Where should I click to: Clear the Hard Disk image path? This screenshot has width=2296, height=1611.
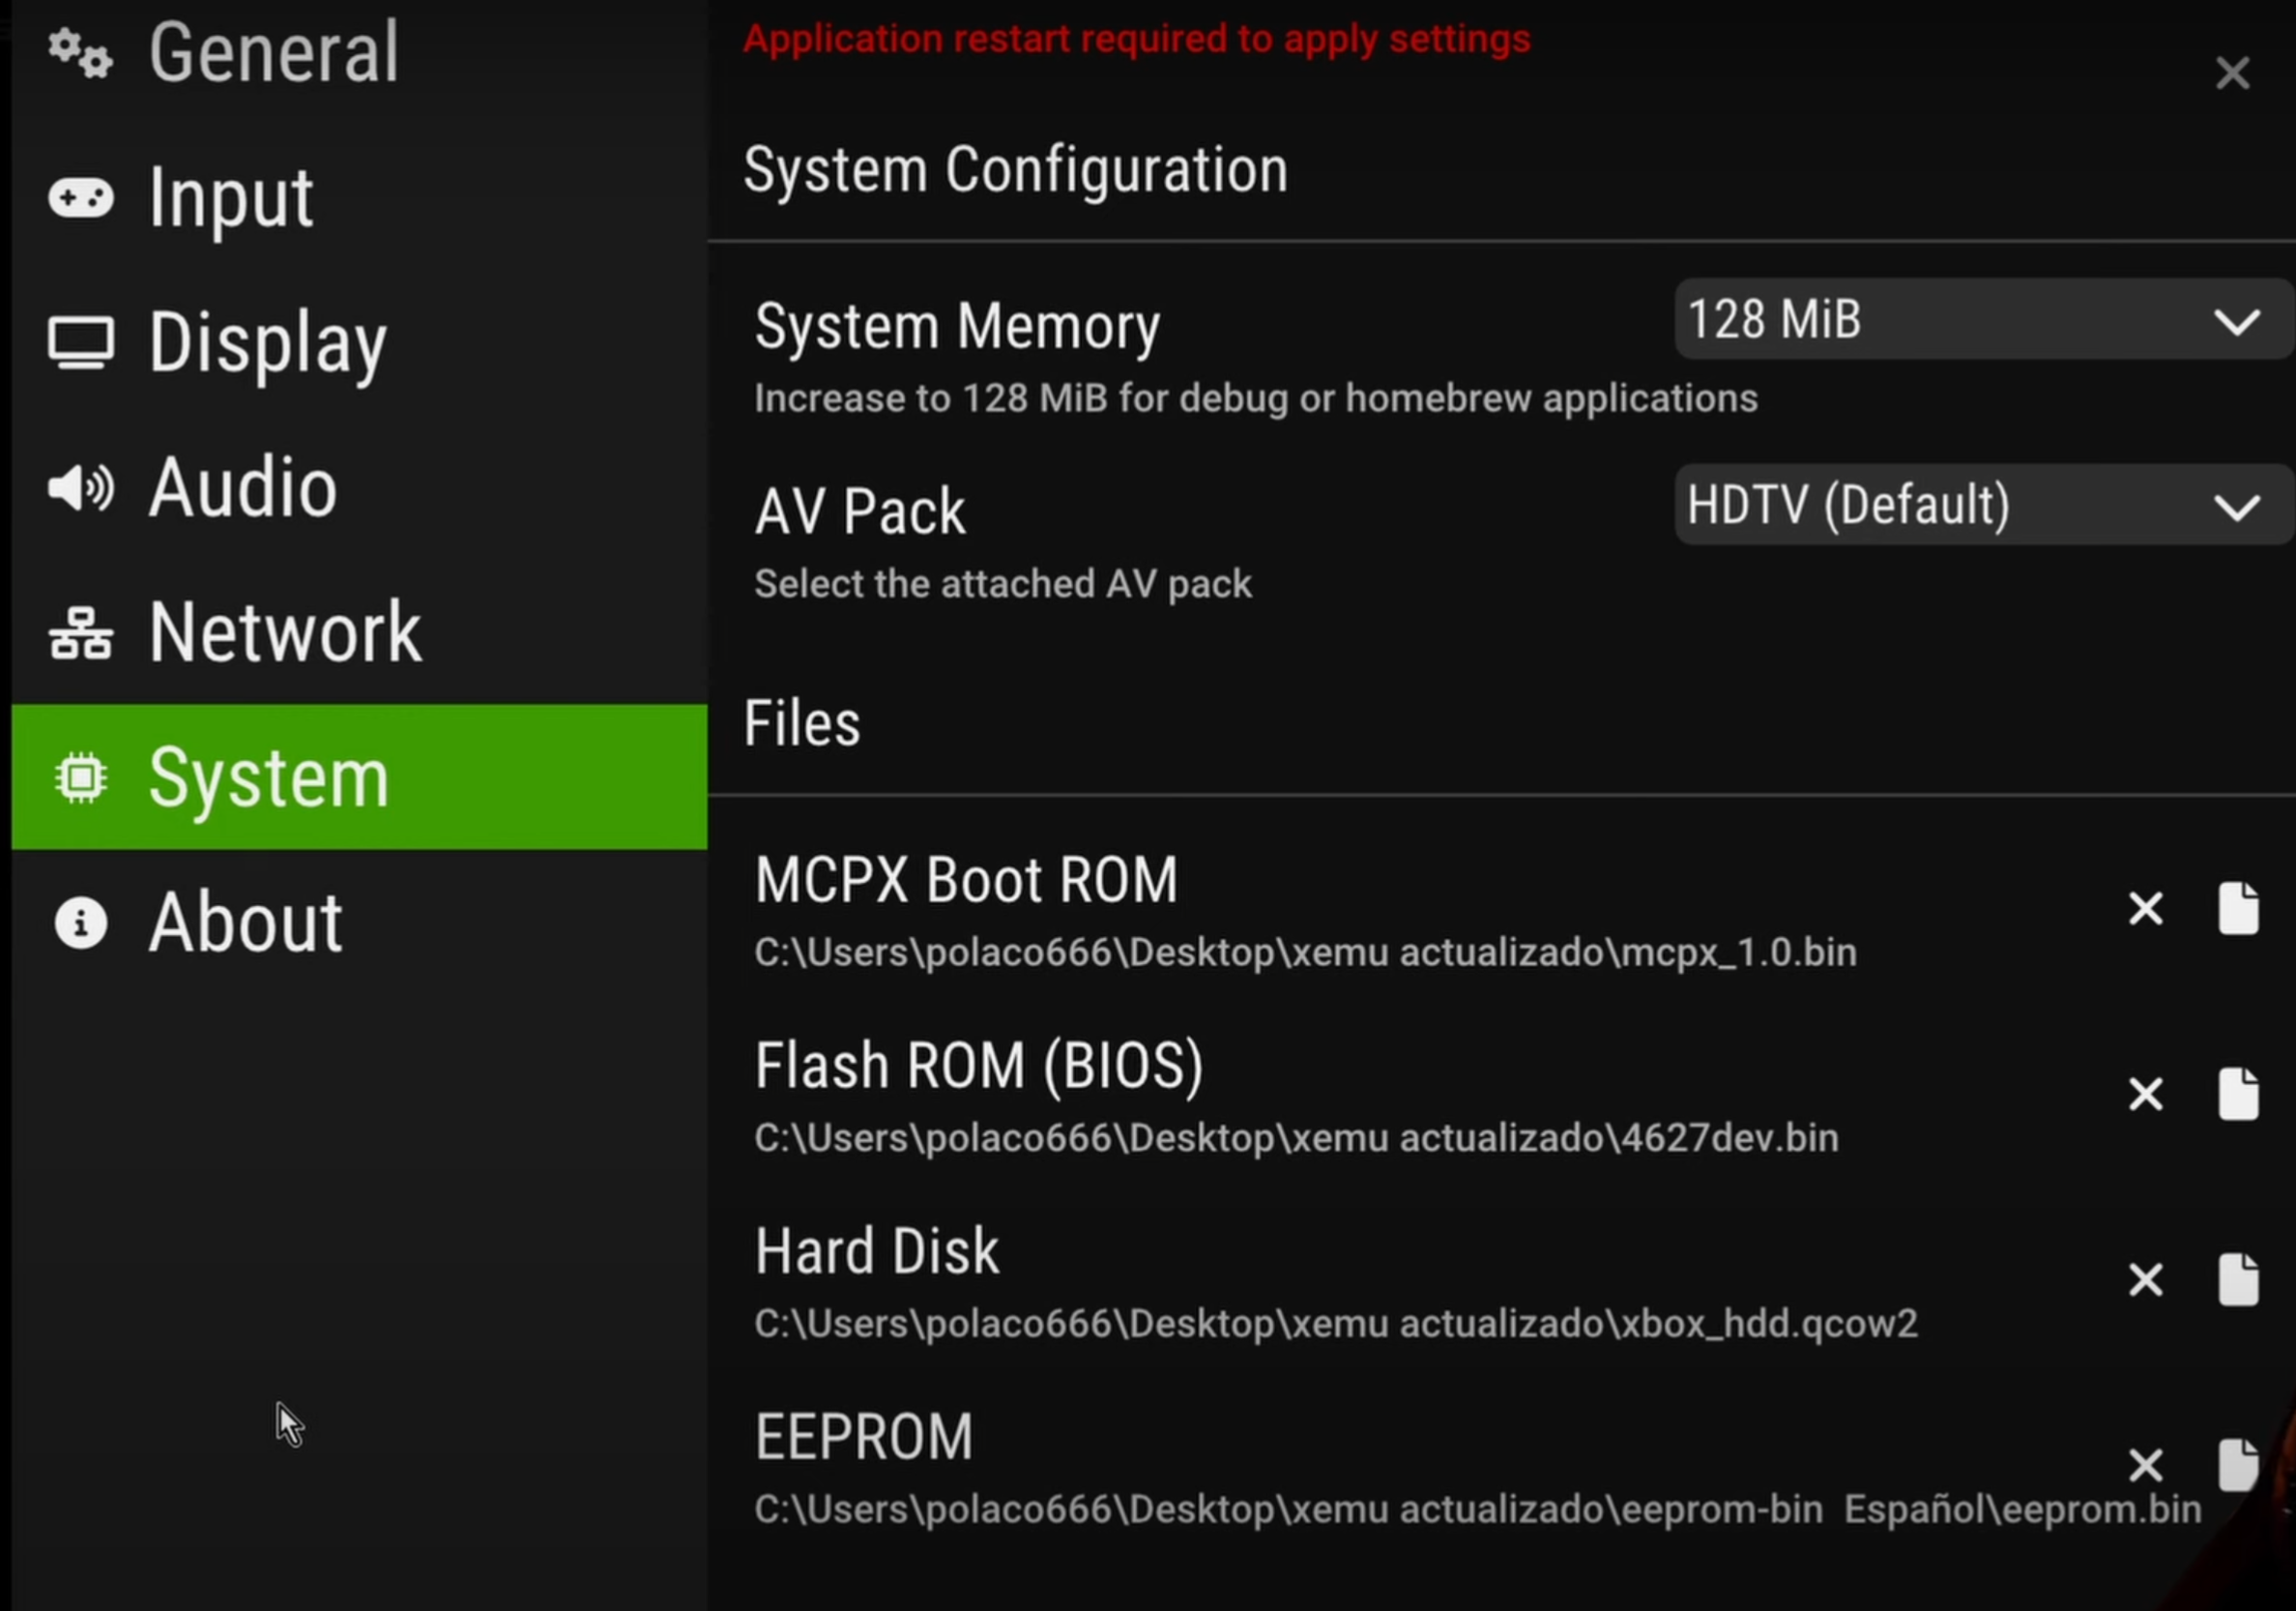tap(2145, 1280)
